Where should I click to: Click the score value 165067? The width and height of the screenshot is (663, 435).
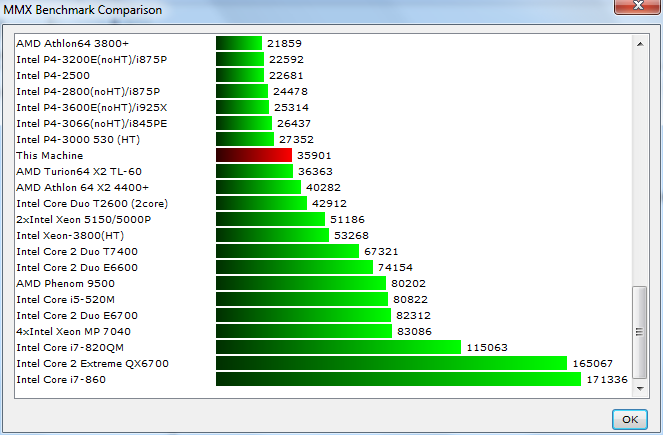tap(592, 364)
